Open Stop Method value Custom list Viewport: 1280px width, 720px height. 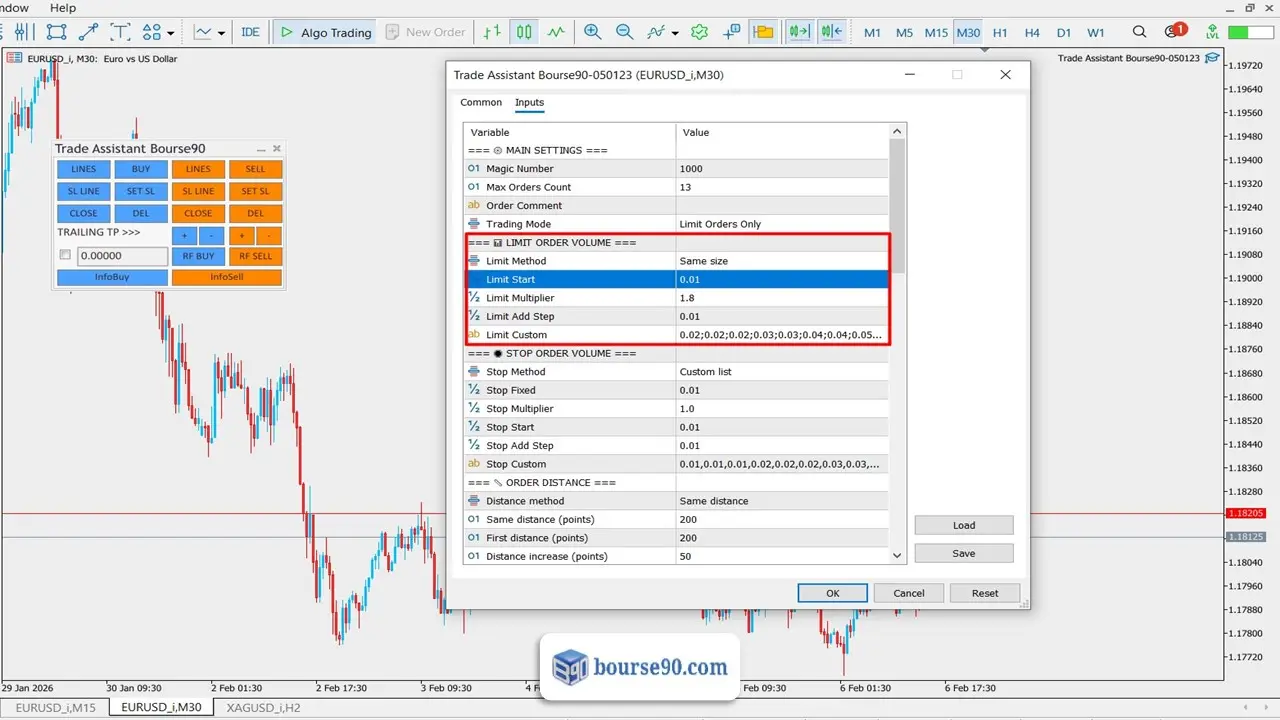[782, 372]
